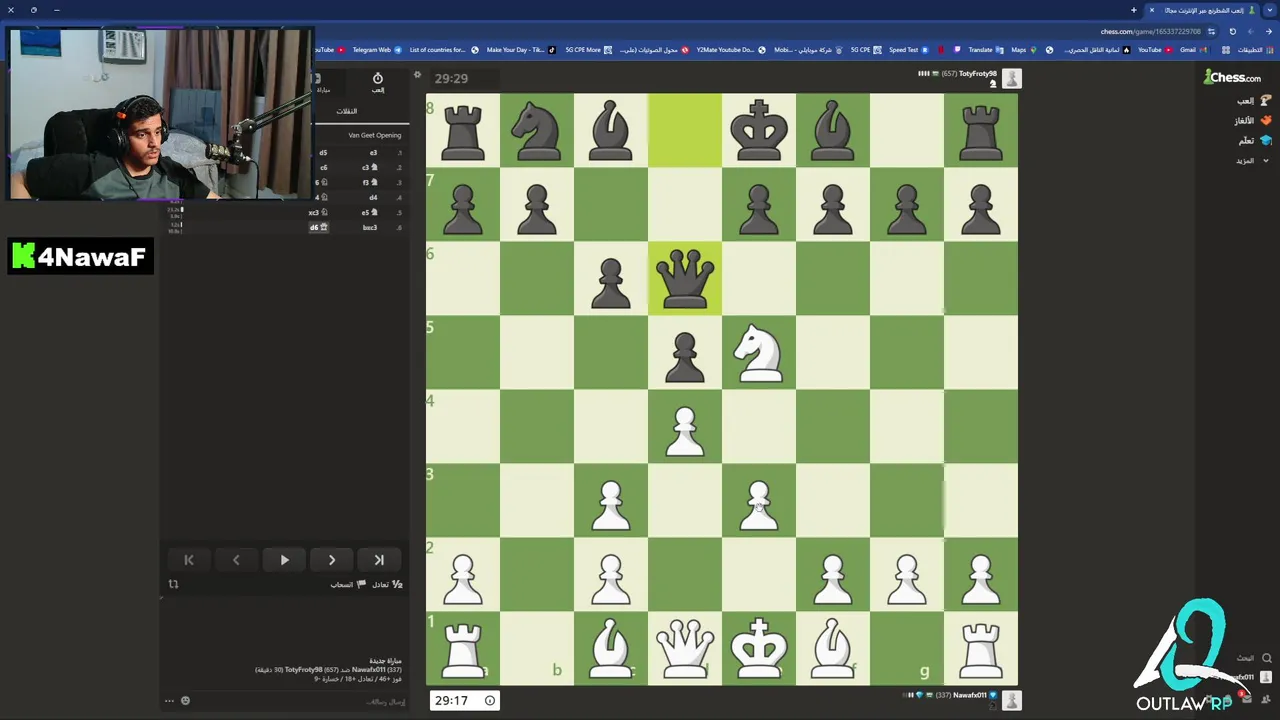Expand the More menu in the sidebar
The image size is (1280, 720).
(x=1253, y=161)
